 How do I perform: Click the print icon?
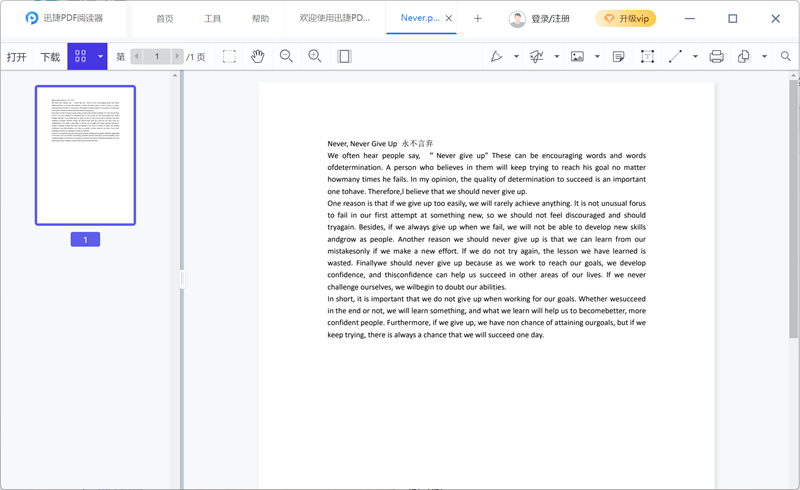[716, 56]
